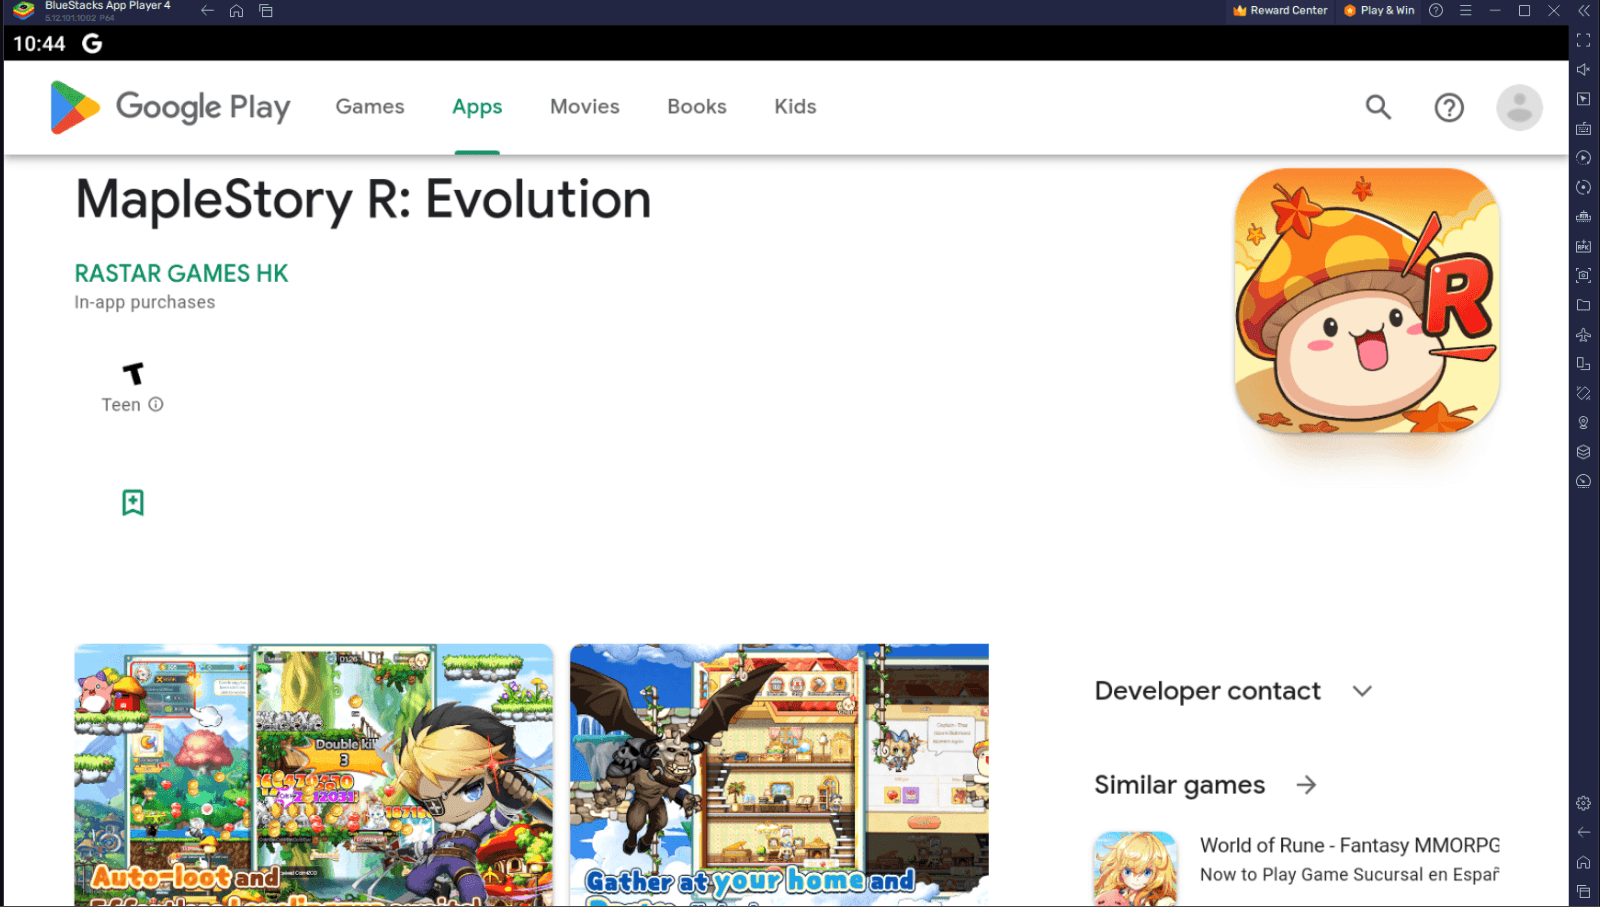Open the Books tab

point(697,106)
